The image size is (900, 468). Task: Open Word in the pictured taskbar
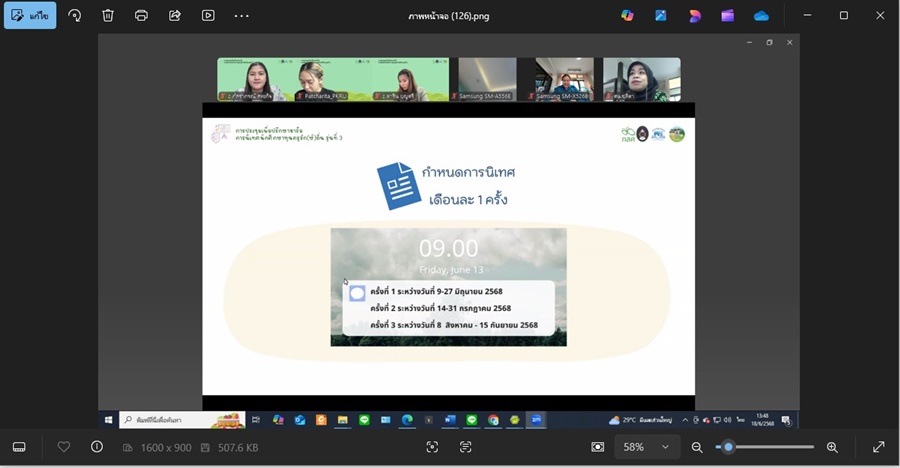[449, 420]
